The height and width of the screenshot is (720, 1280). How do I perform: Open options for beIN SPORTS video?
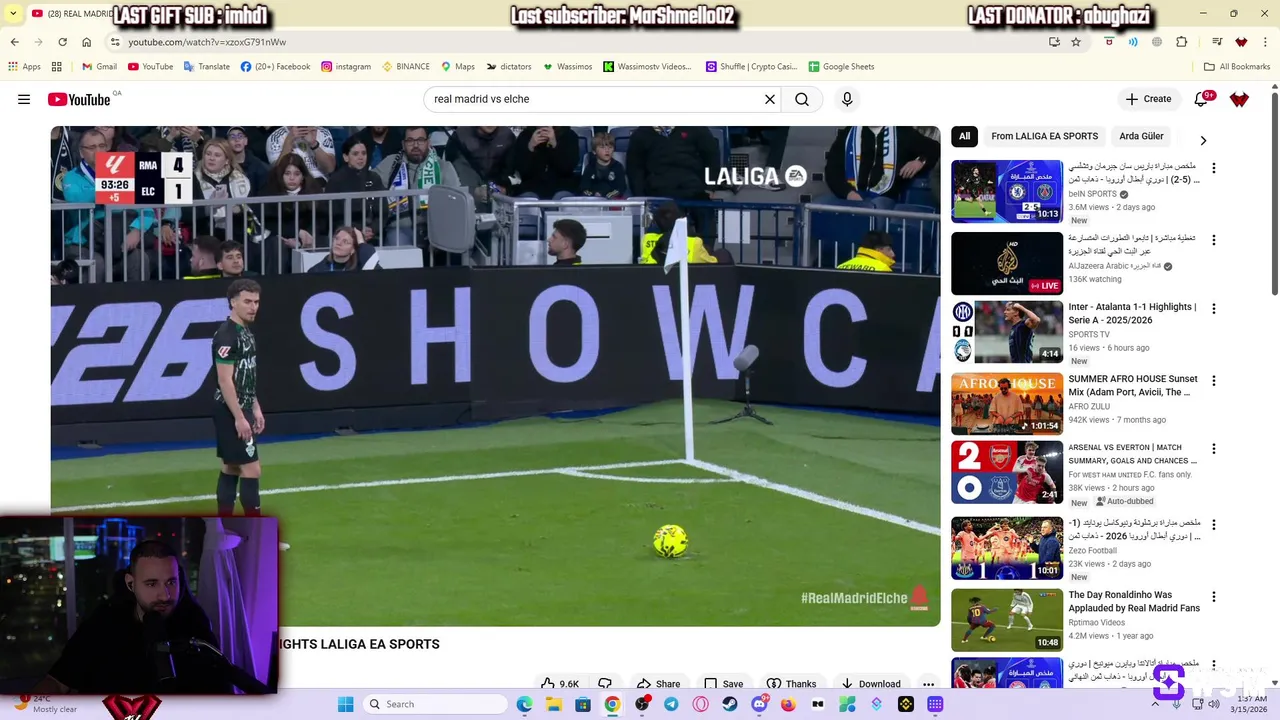tap(1214, 168)
